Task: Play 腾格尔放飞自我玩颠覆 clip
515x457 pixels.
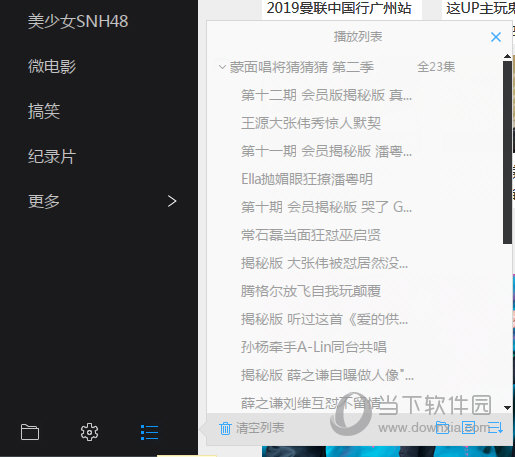Action: pyautogui.click(x=311, y=291)
